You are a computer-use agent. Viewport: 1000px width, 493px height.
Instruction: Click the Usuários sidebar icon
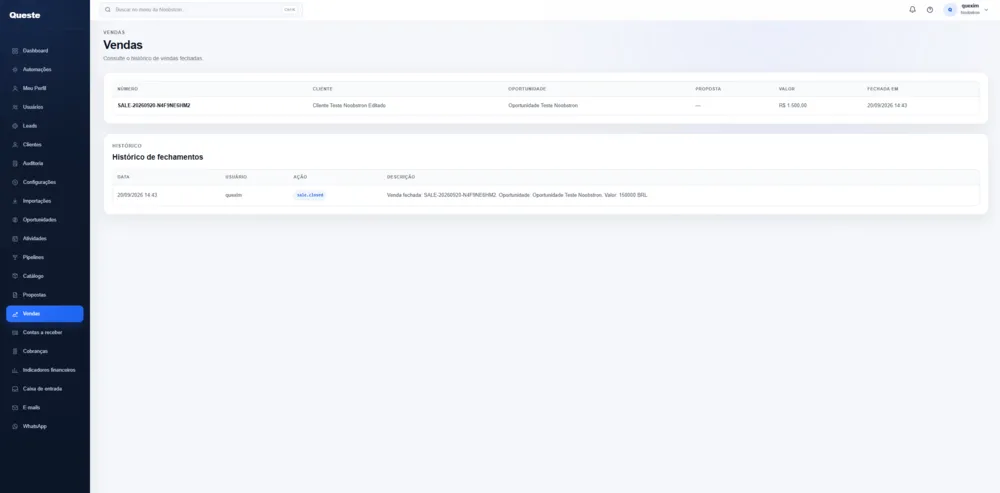coord(15,107)
